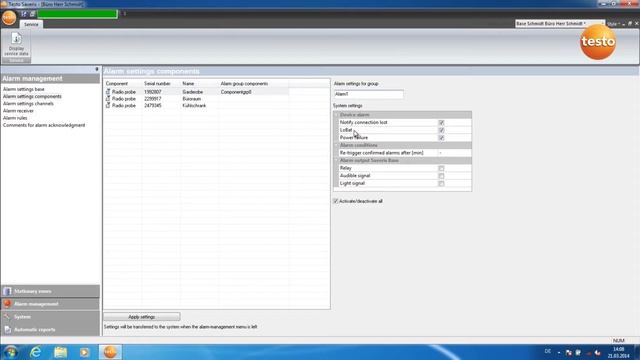Screen dimensions: 640x360
Task: Enable the Light signal checkbox
Action: pos(441,184)
